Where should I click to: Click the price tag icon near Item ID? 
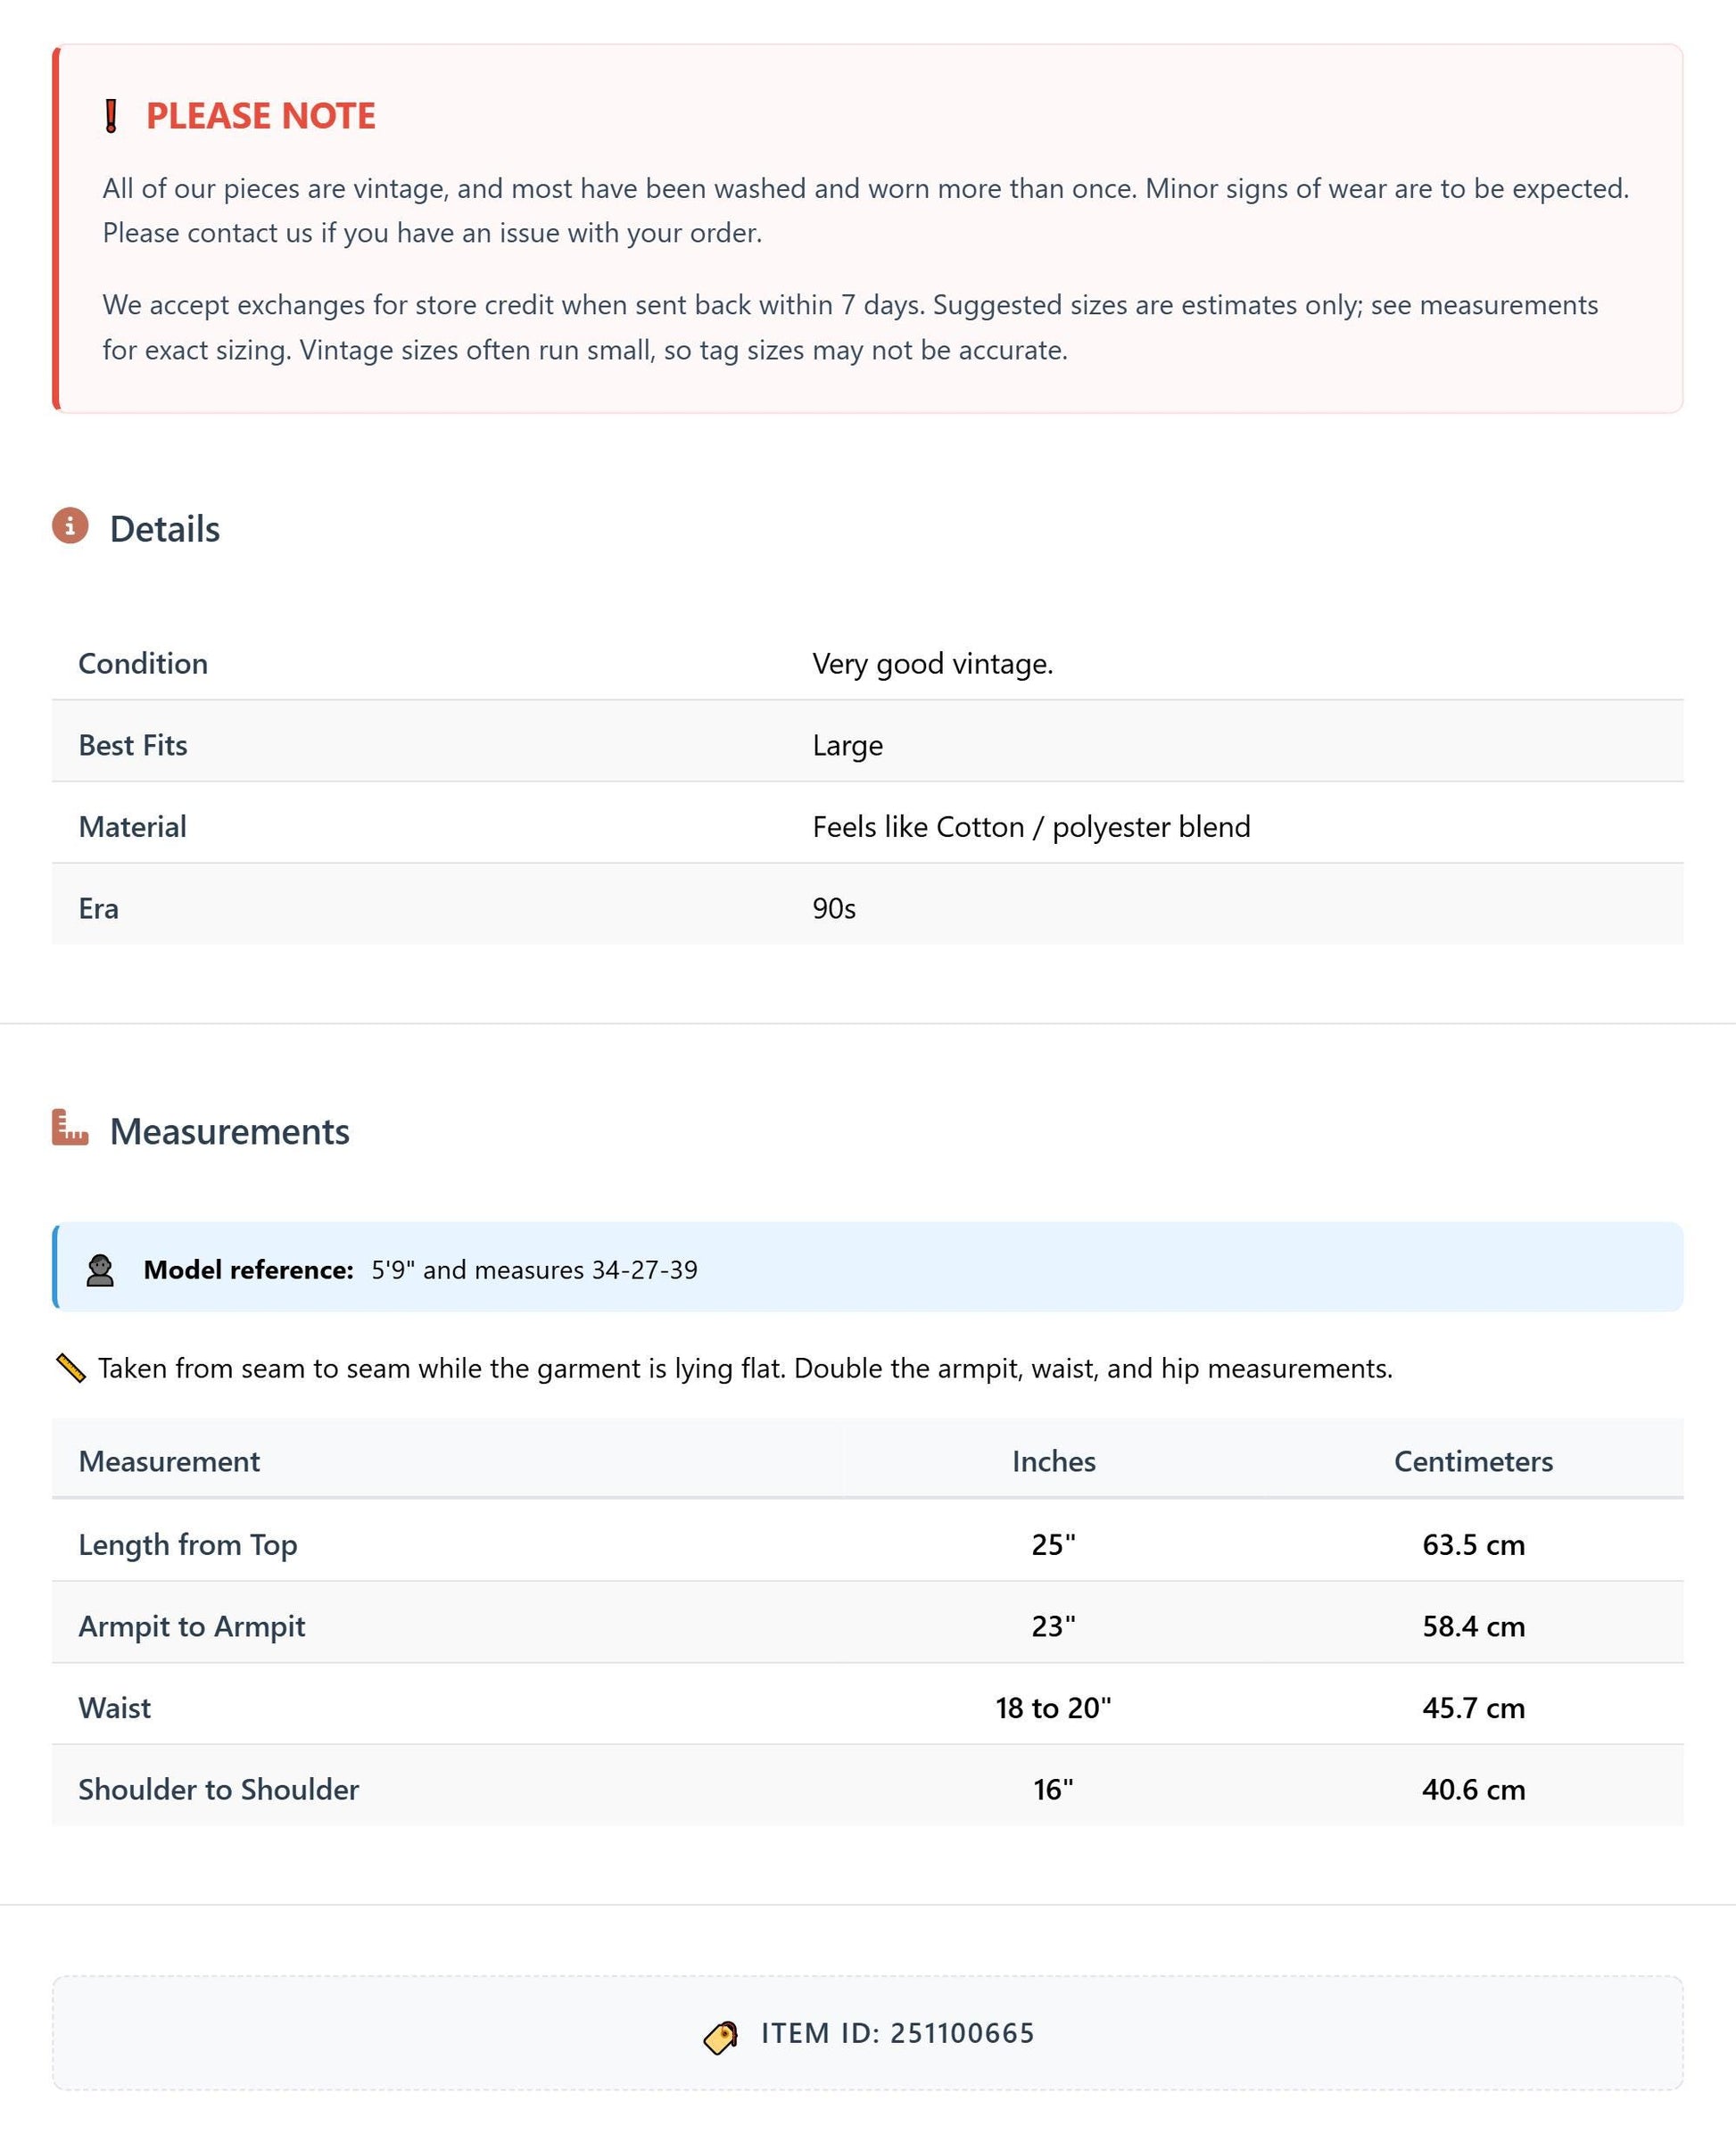721,2036
